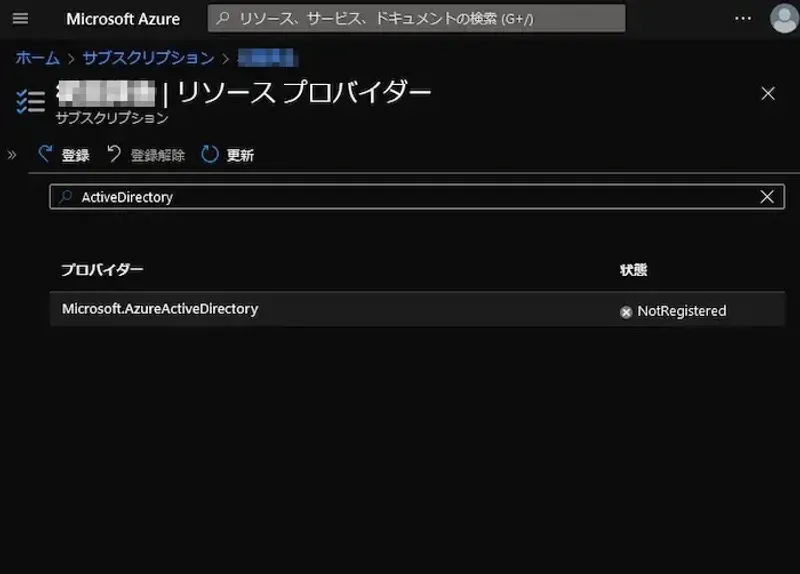The height and width of the screenshot is (574, 800).
Task: Click the NotRegistered status text
Action: tap(682, 311)
